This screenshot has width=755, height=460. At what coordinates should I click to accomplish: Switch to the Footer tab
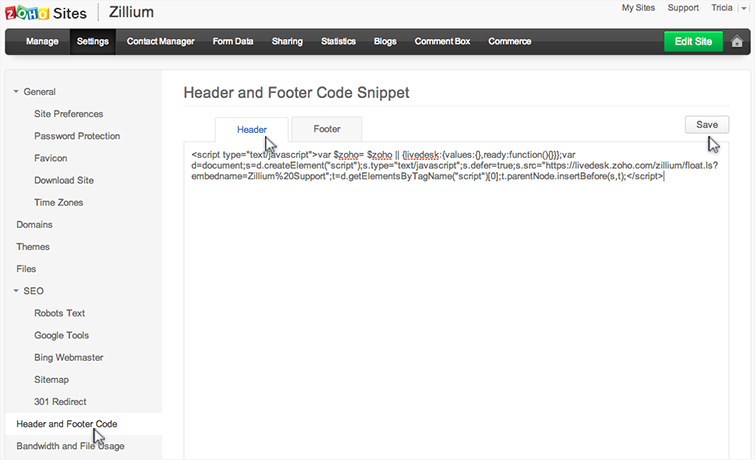click(x=326, y=129)
